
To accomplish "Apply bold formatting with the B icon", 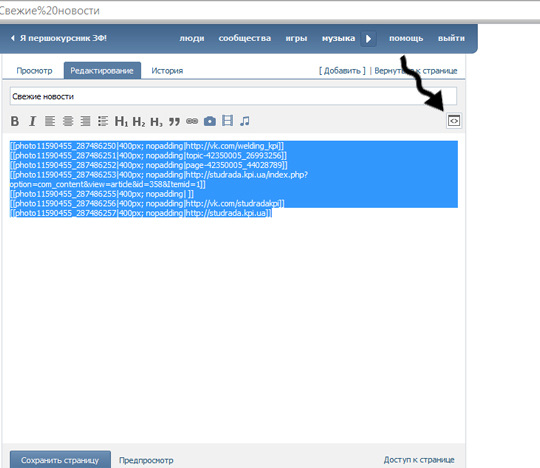I will 14,121.
